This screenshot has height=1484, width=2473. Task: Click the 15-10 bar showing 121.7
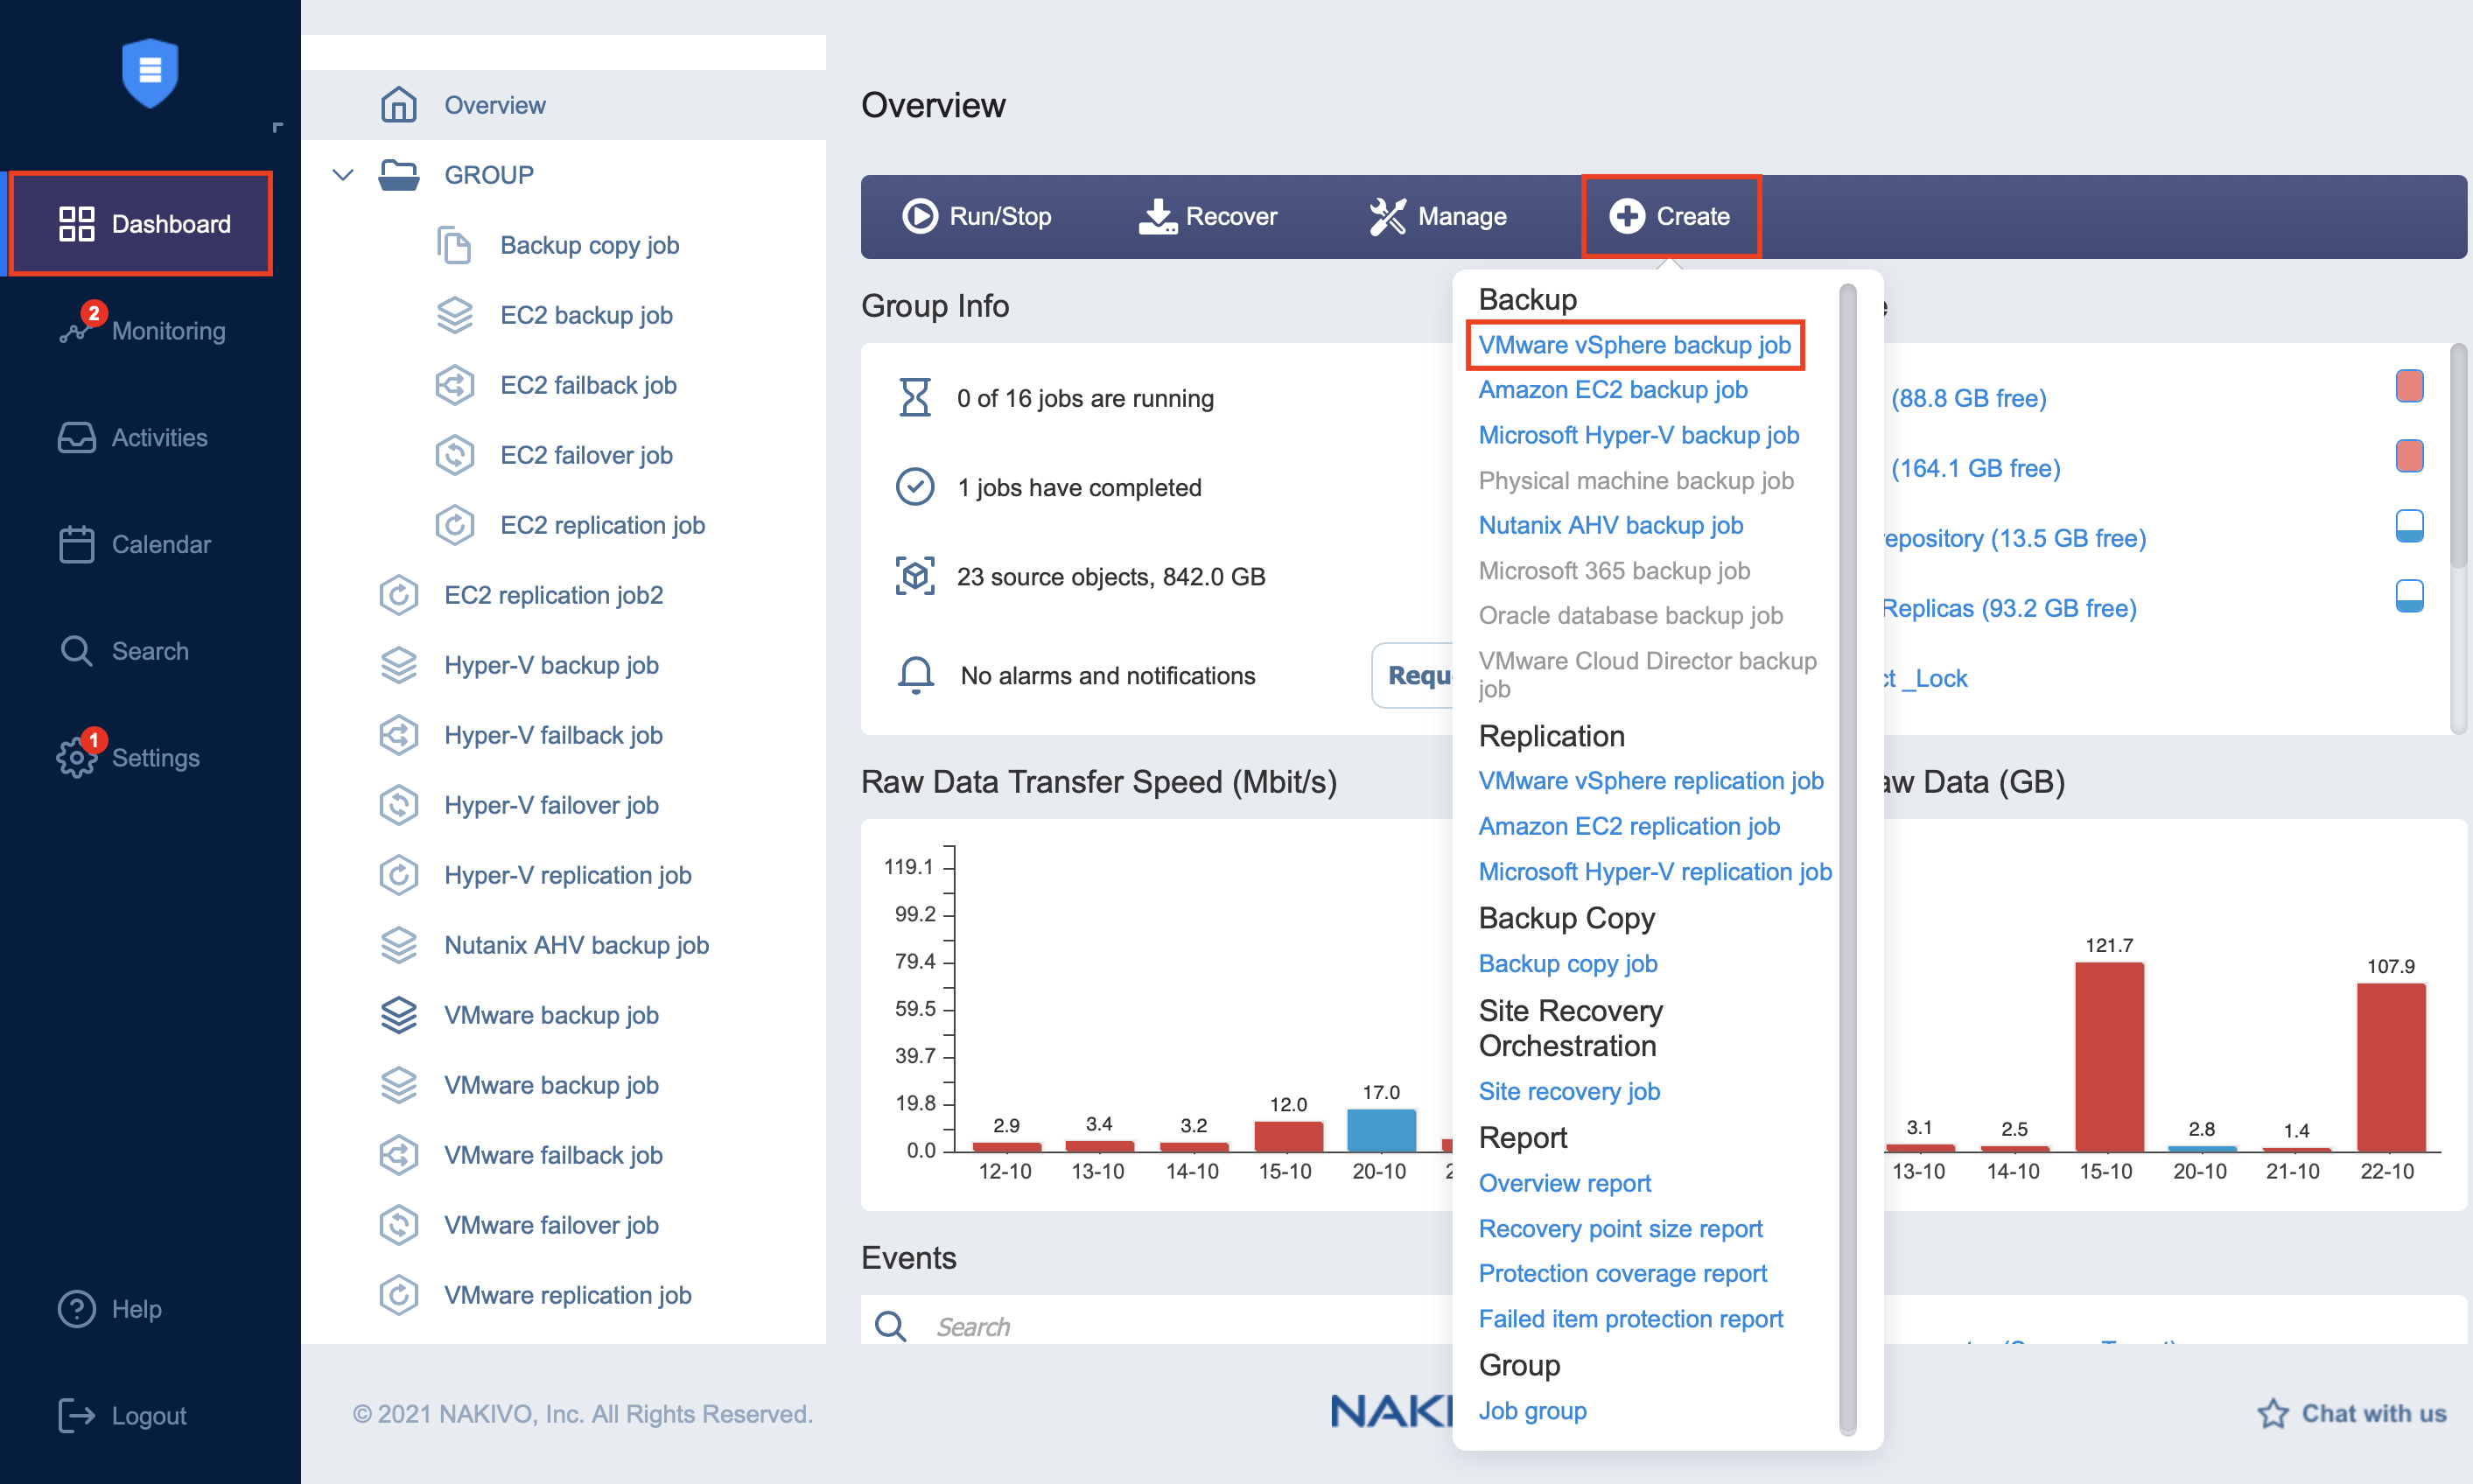point(2108,1056)
